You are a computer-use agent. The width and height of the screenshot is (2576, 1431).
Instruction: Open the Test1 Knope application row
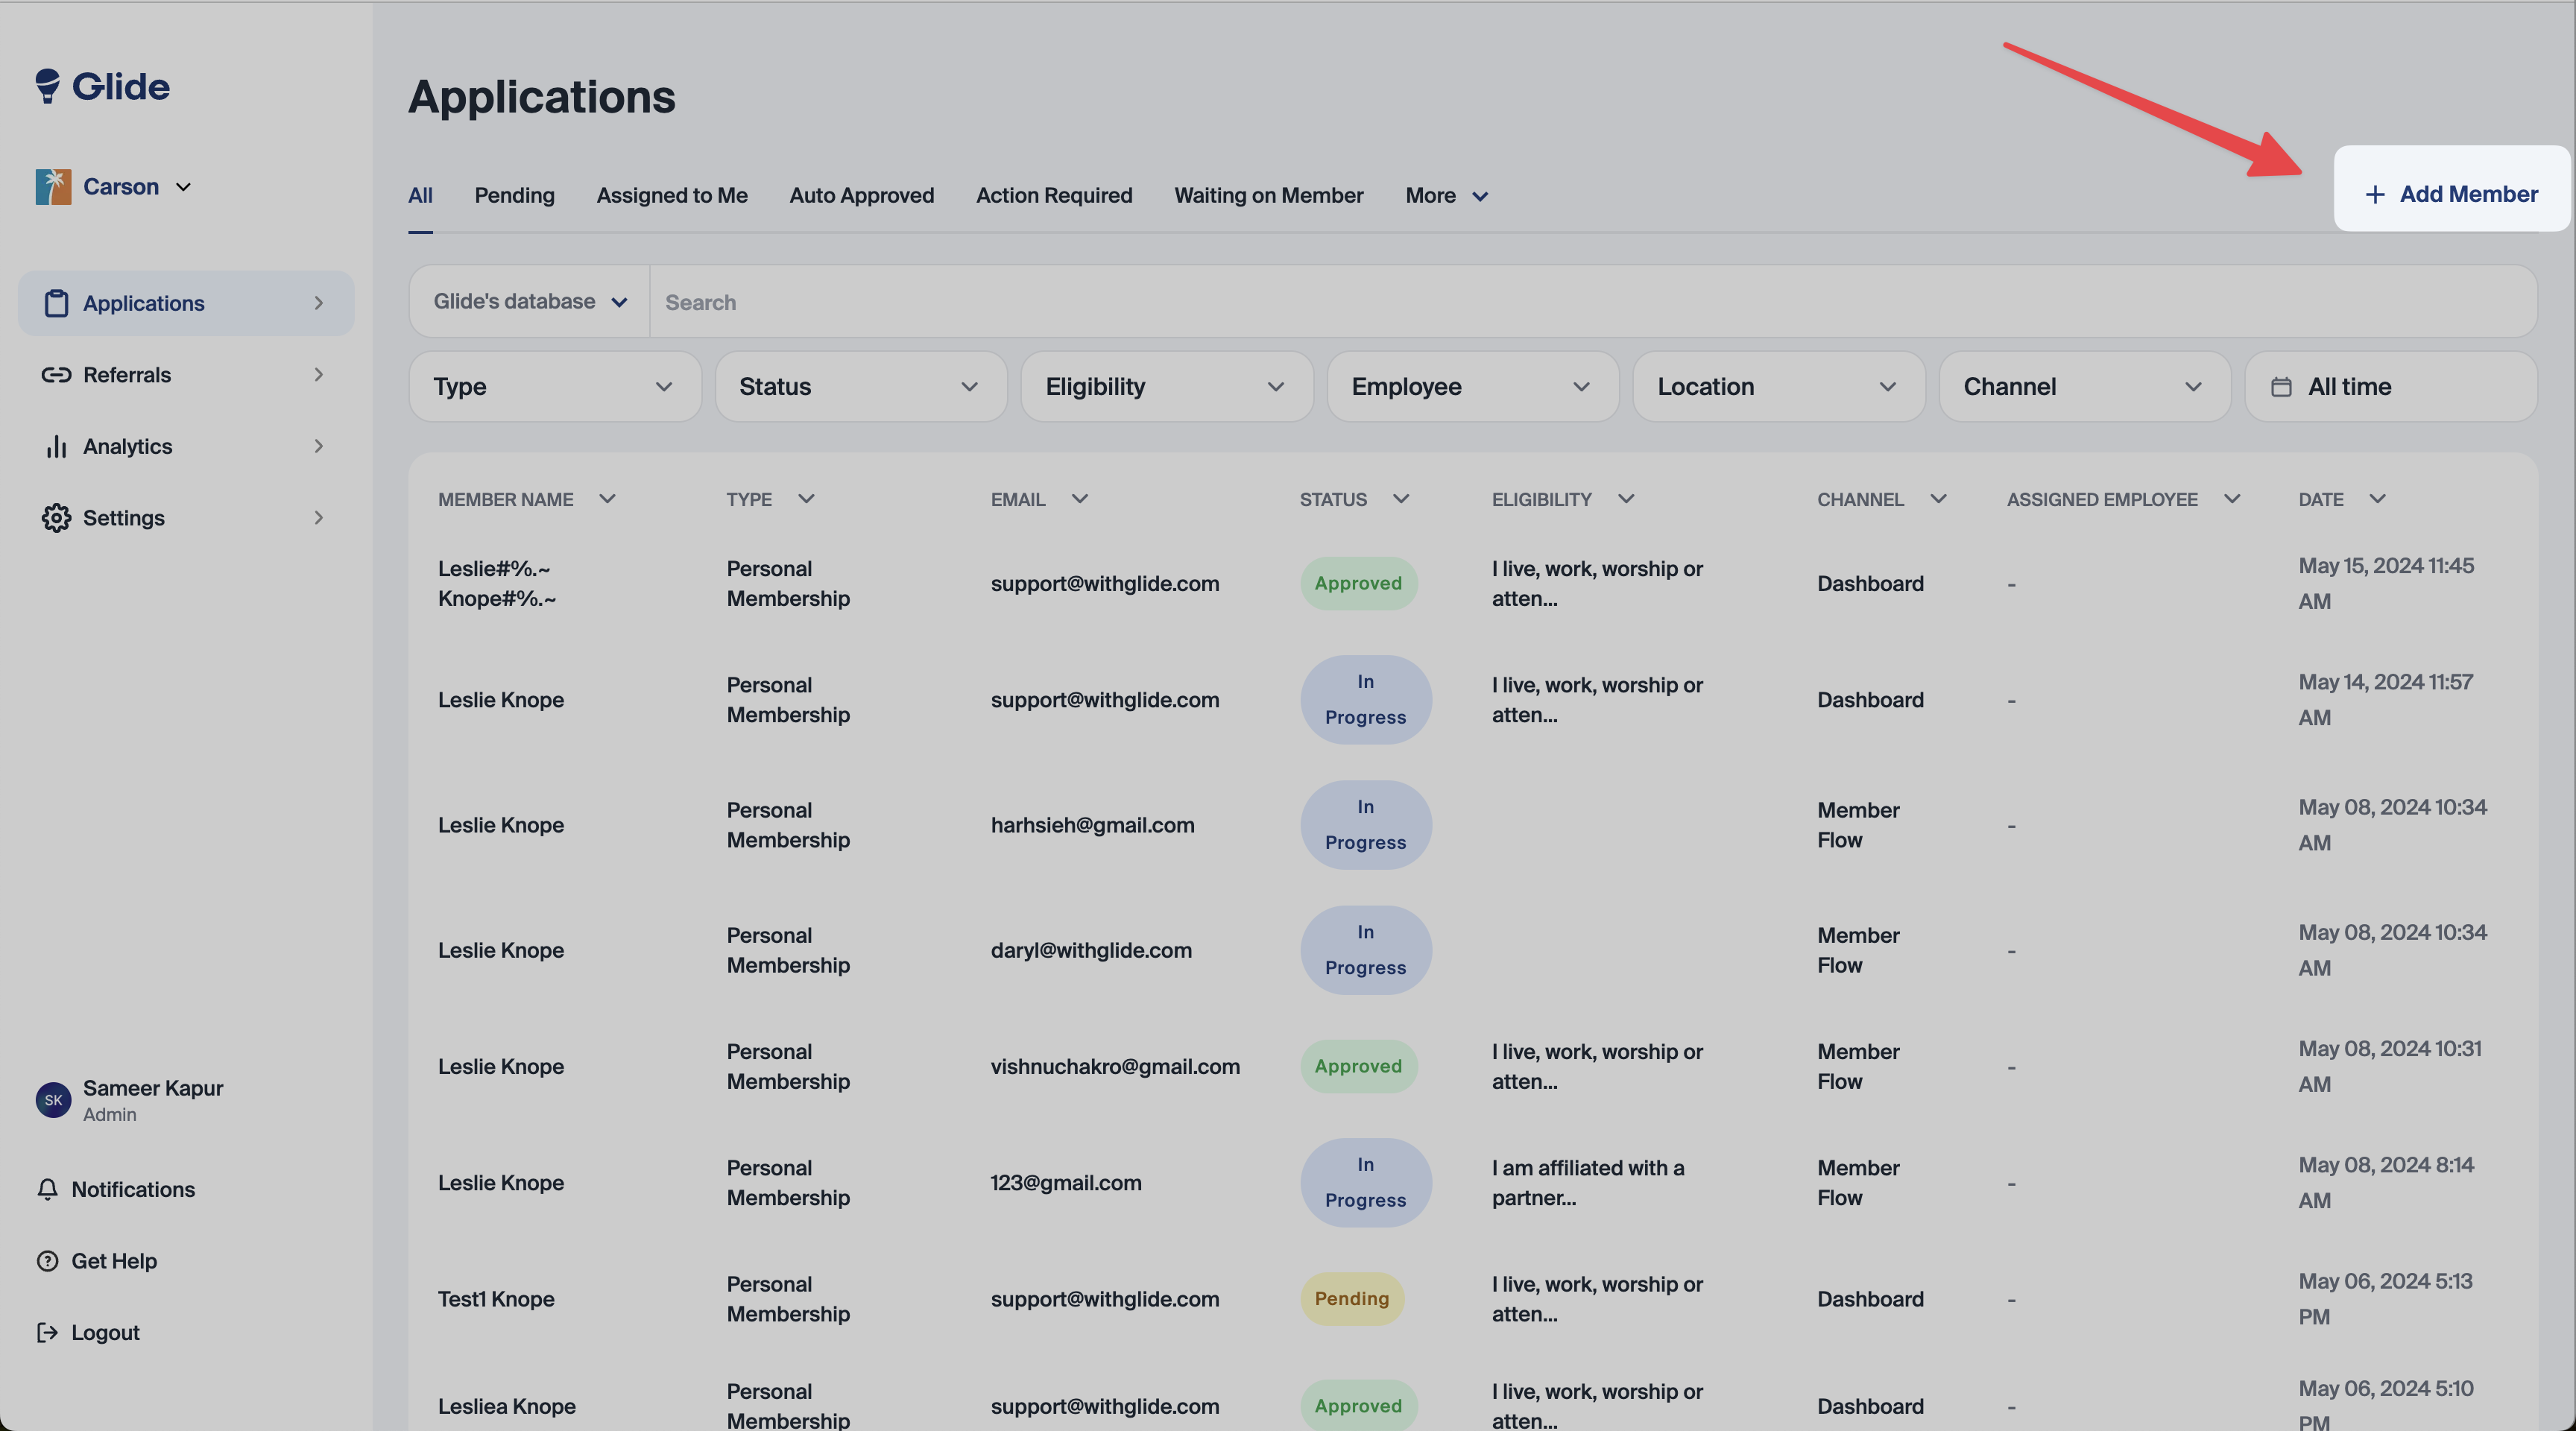(496, 1299)
